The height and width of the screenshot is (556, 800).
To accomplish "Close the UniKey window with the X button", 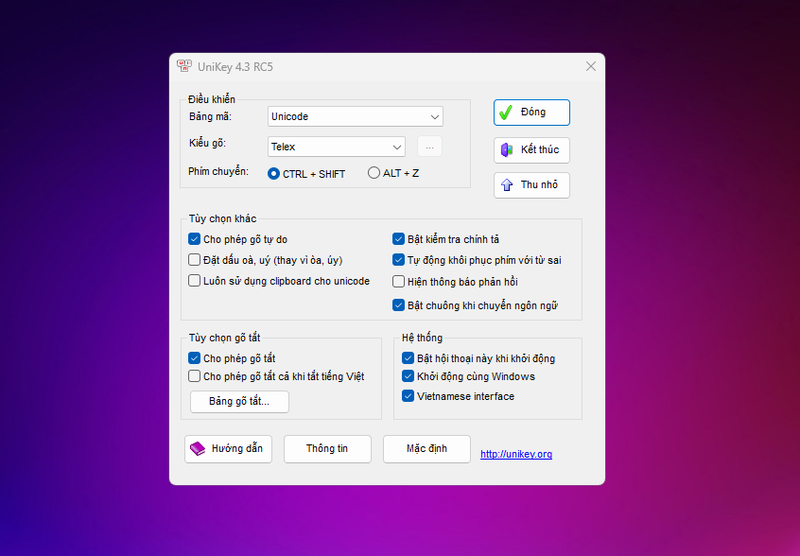I will (591, 66).
